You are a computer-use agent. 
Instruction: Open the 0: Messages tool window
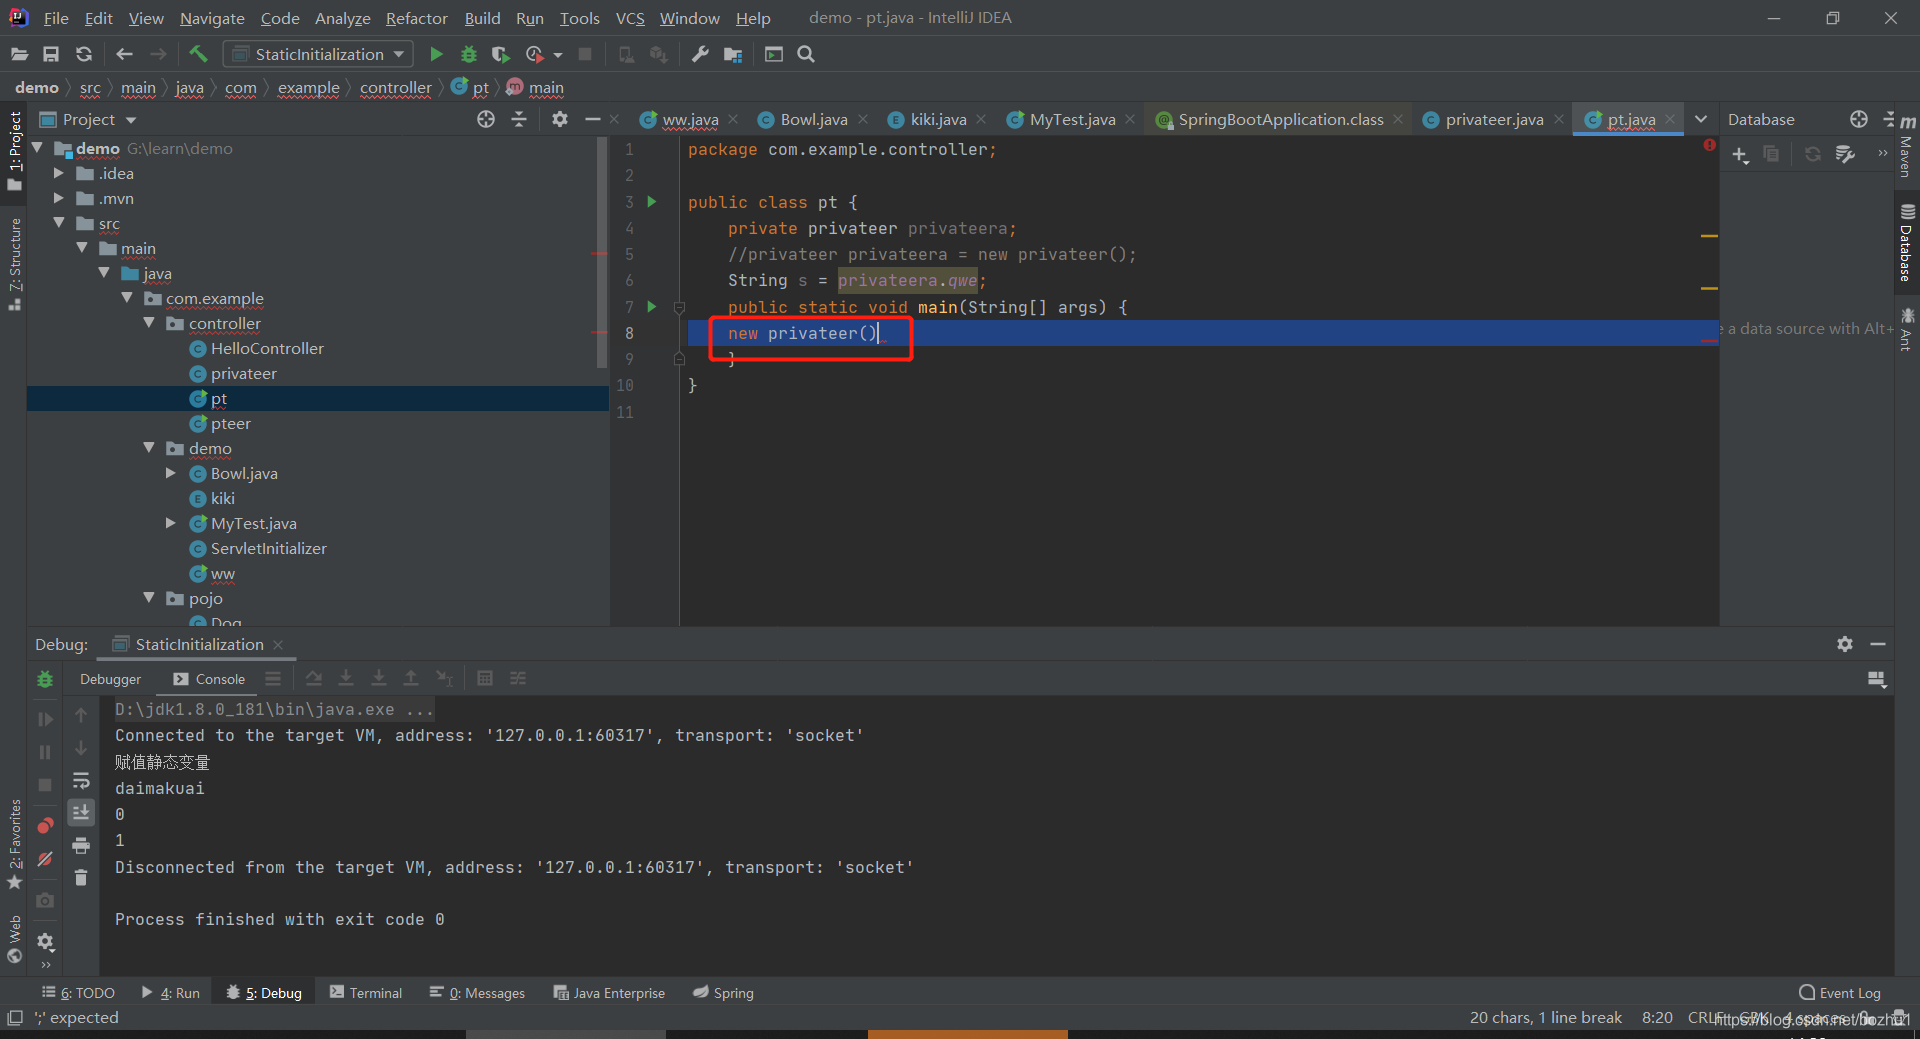477,993
